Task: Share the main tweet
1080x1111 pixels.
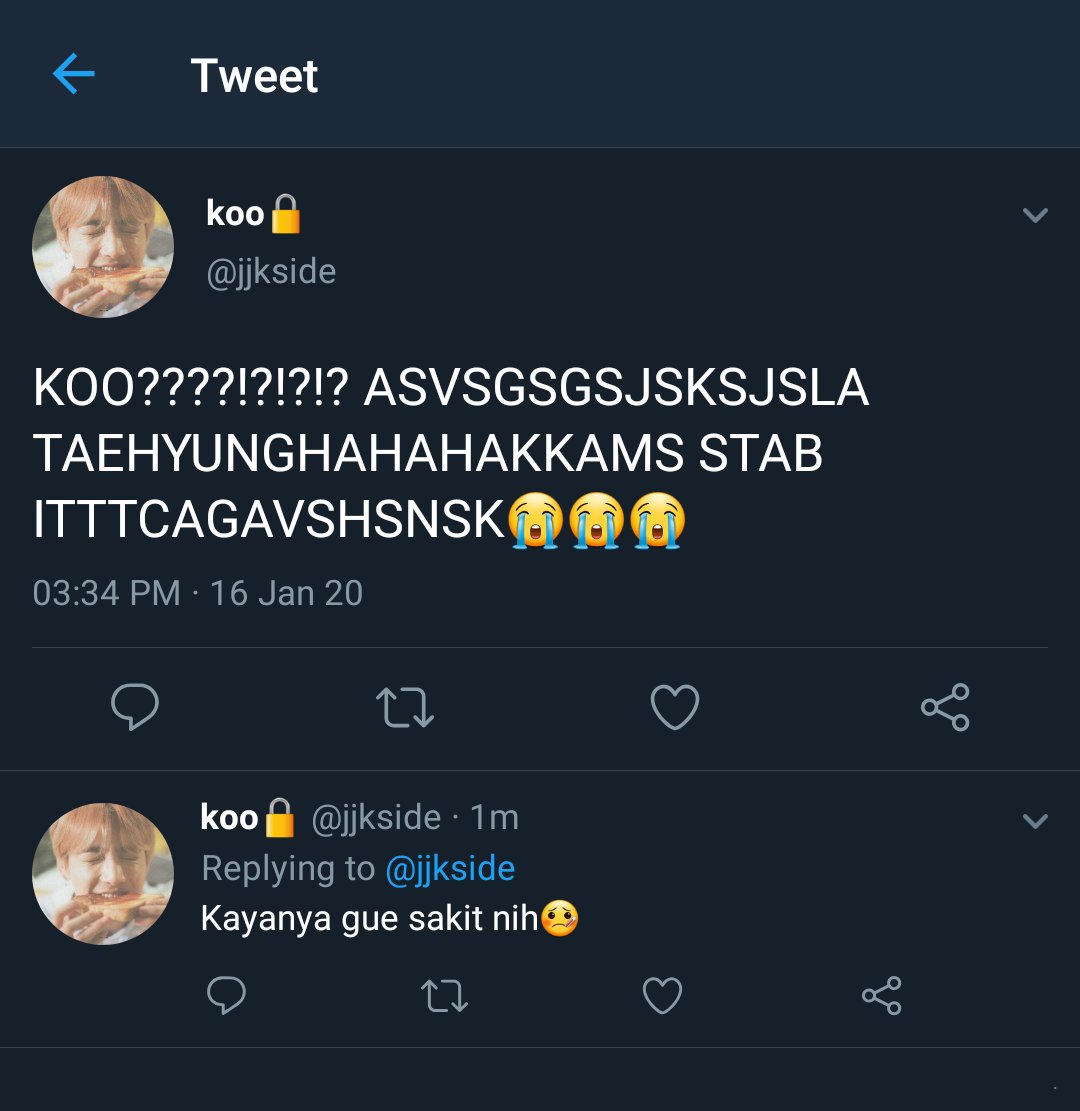Action: point(945,706)
